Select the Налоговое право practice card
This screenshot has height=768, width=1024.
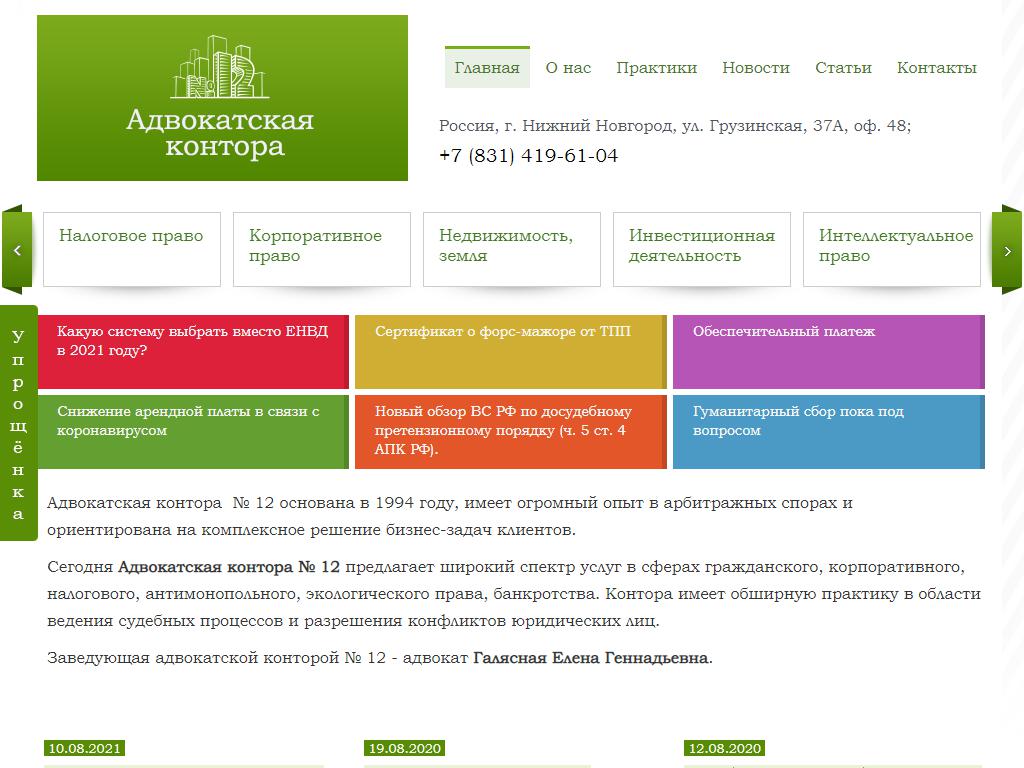pos(132,248)
